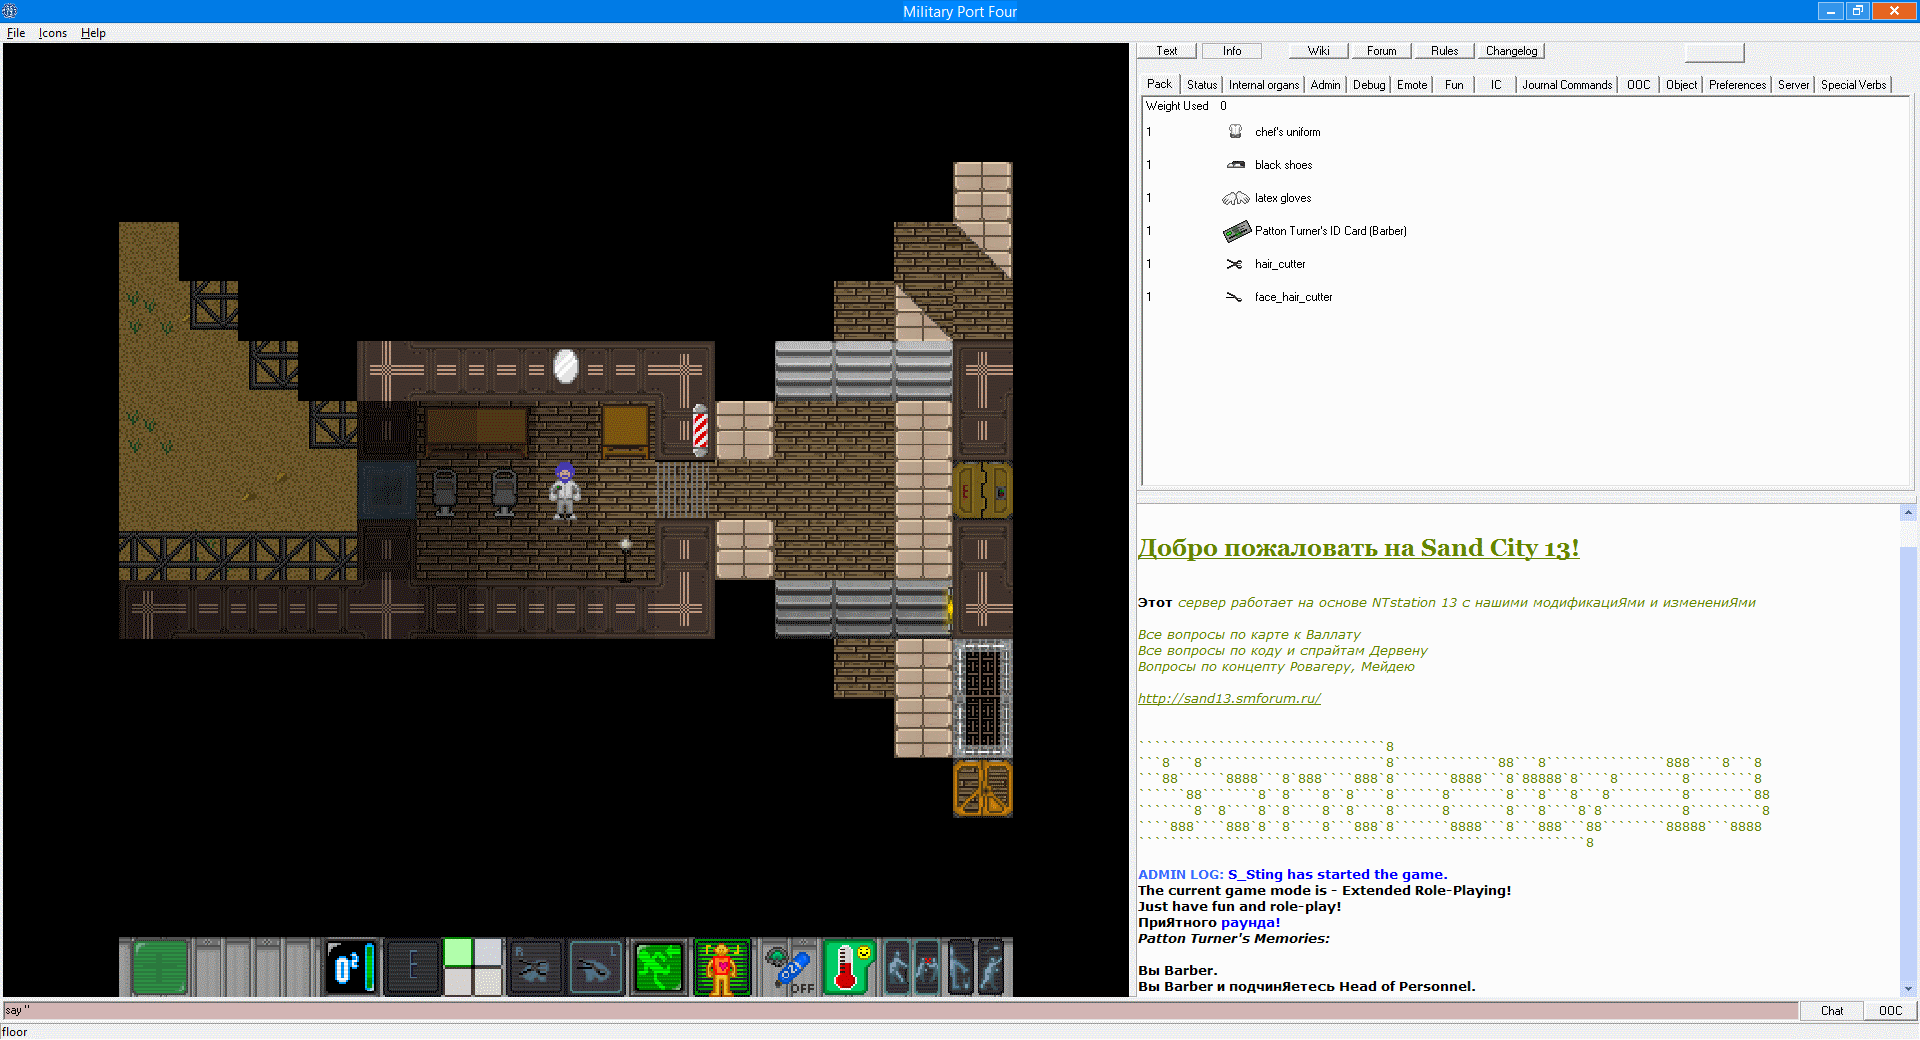Click the first blue figure action icon
Image resolution: width=1920 pixels, height=1040 pixels.
pos(897,968)
